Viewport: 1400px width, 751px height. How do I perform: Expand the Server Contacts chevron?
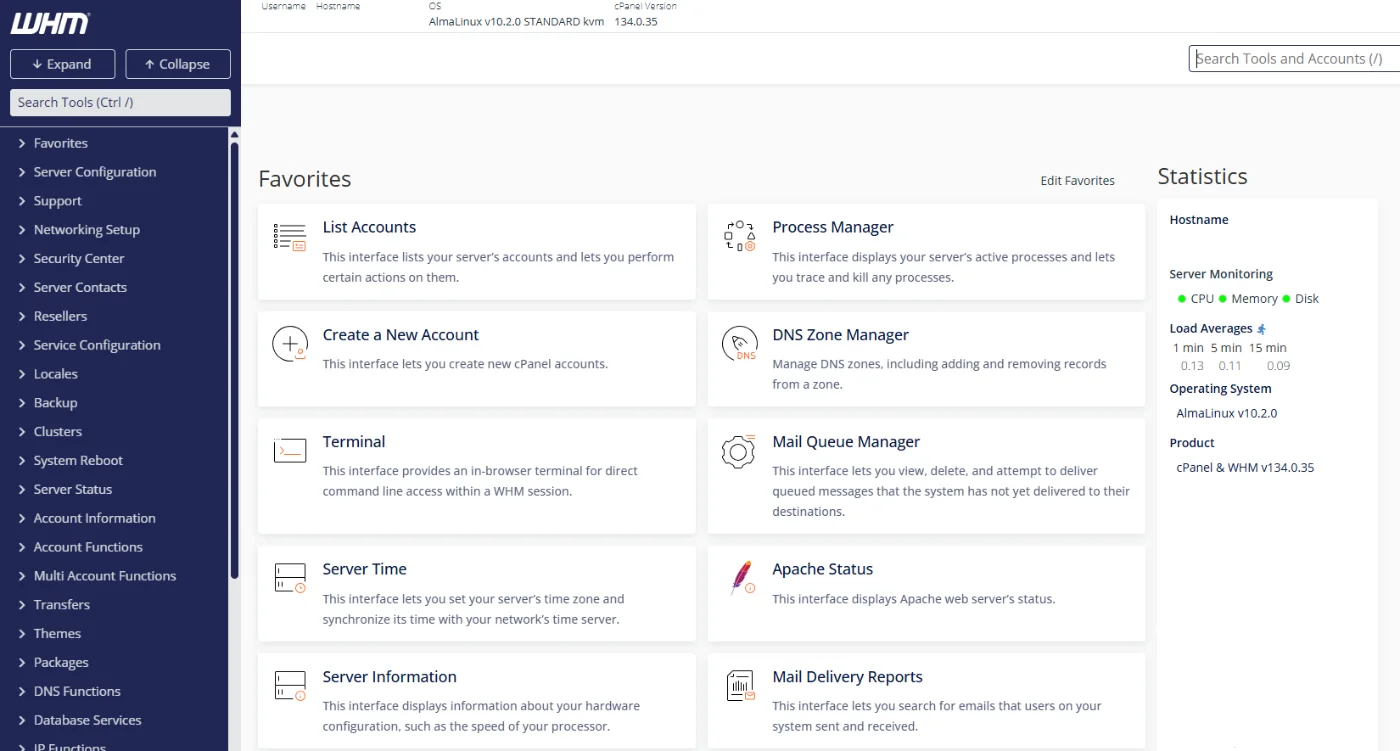point(22,288)
